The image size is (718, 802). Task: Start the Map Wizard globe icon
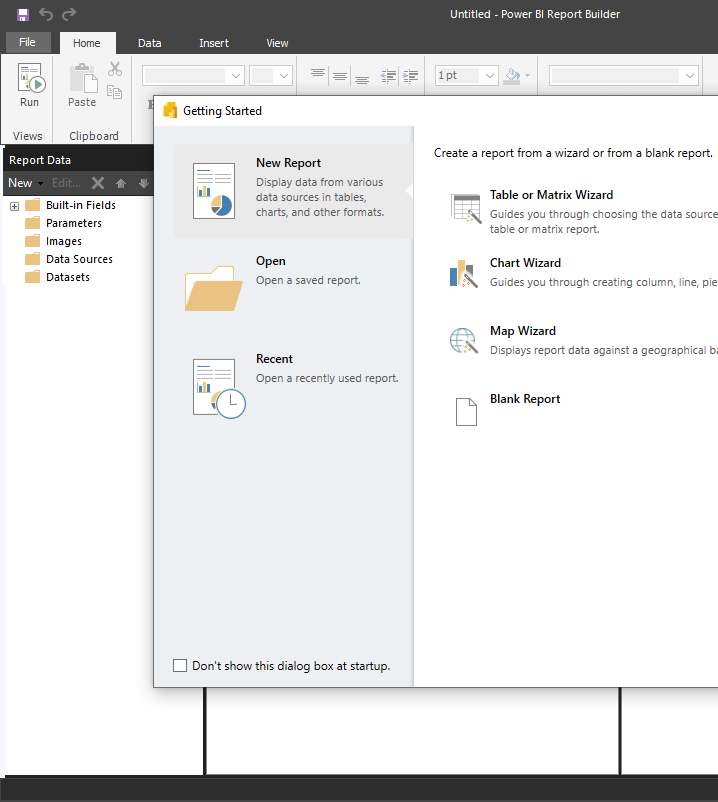click(465, 341)
